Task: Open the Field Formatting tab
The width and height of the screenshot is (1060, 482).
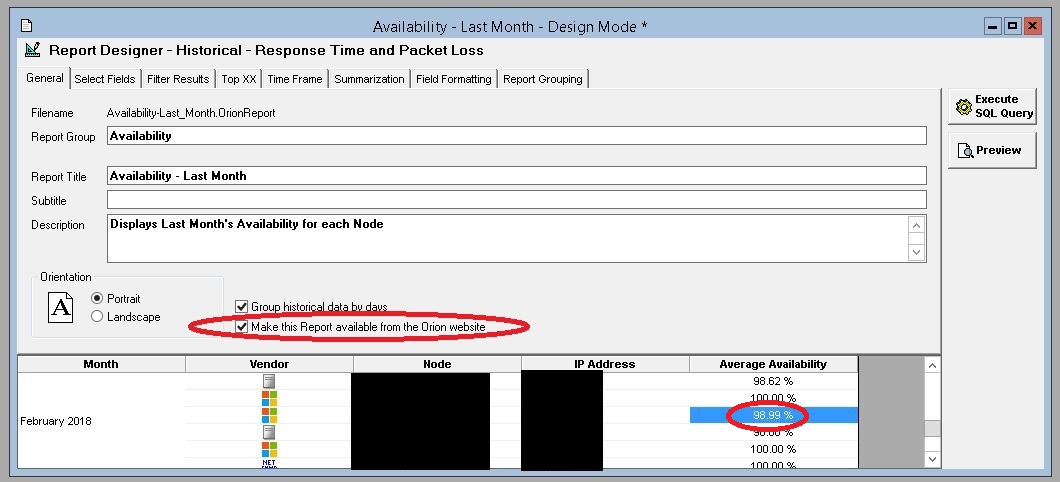Action: [x=454, y=79]
